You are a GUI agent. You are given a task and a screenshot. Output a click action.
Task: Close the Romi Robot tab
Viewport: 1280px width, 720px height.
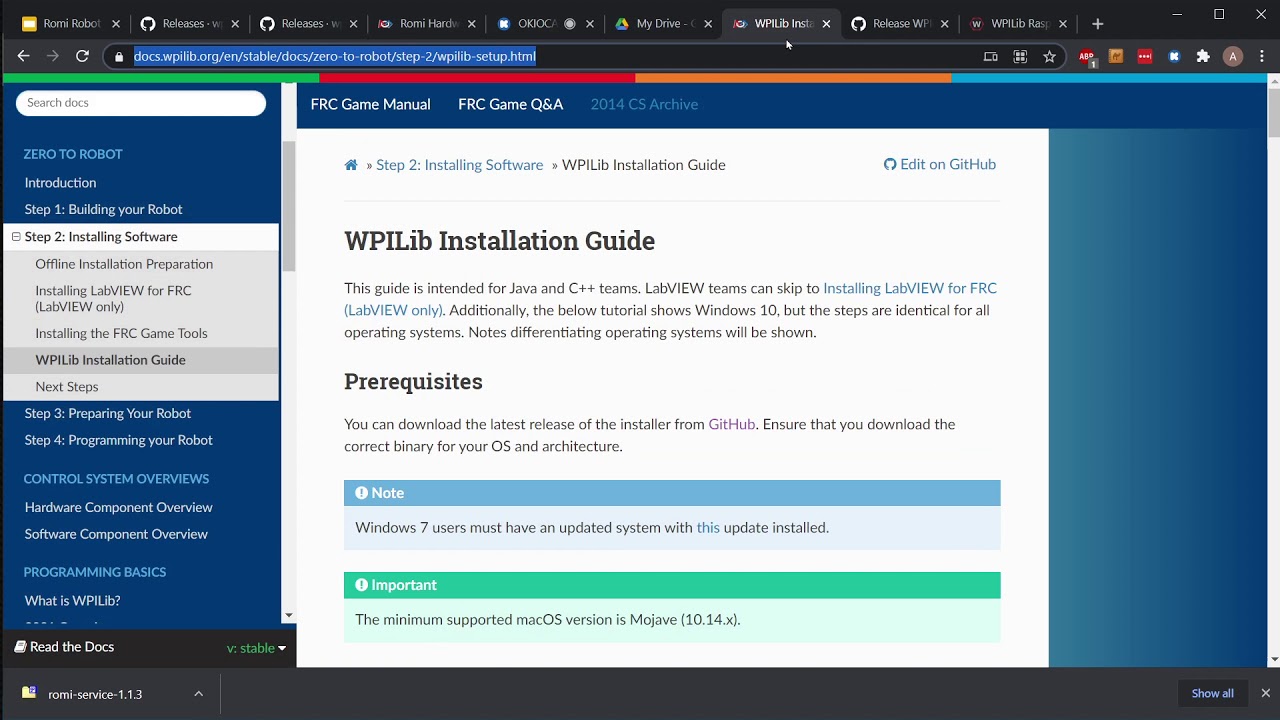[x=116, y=24]
